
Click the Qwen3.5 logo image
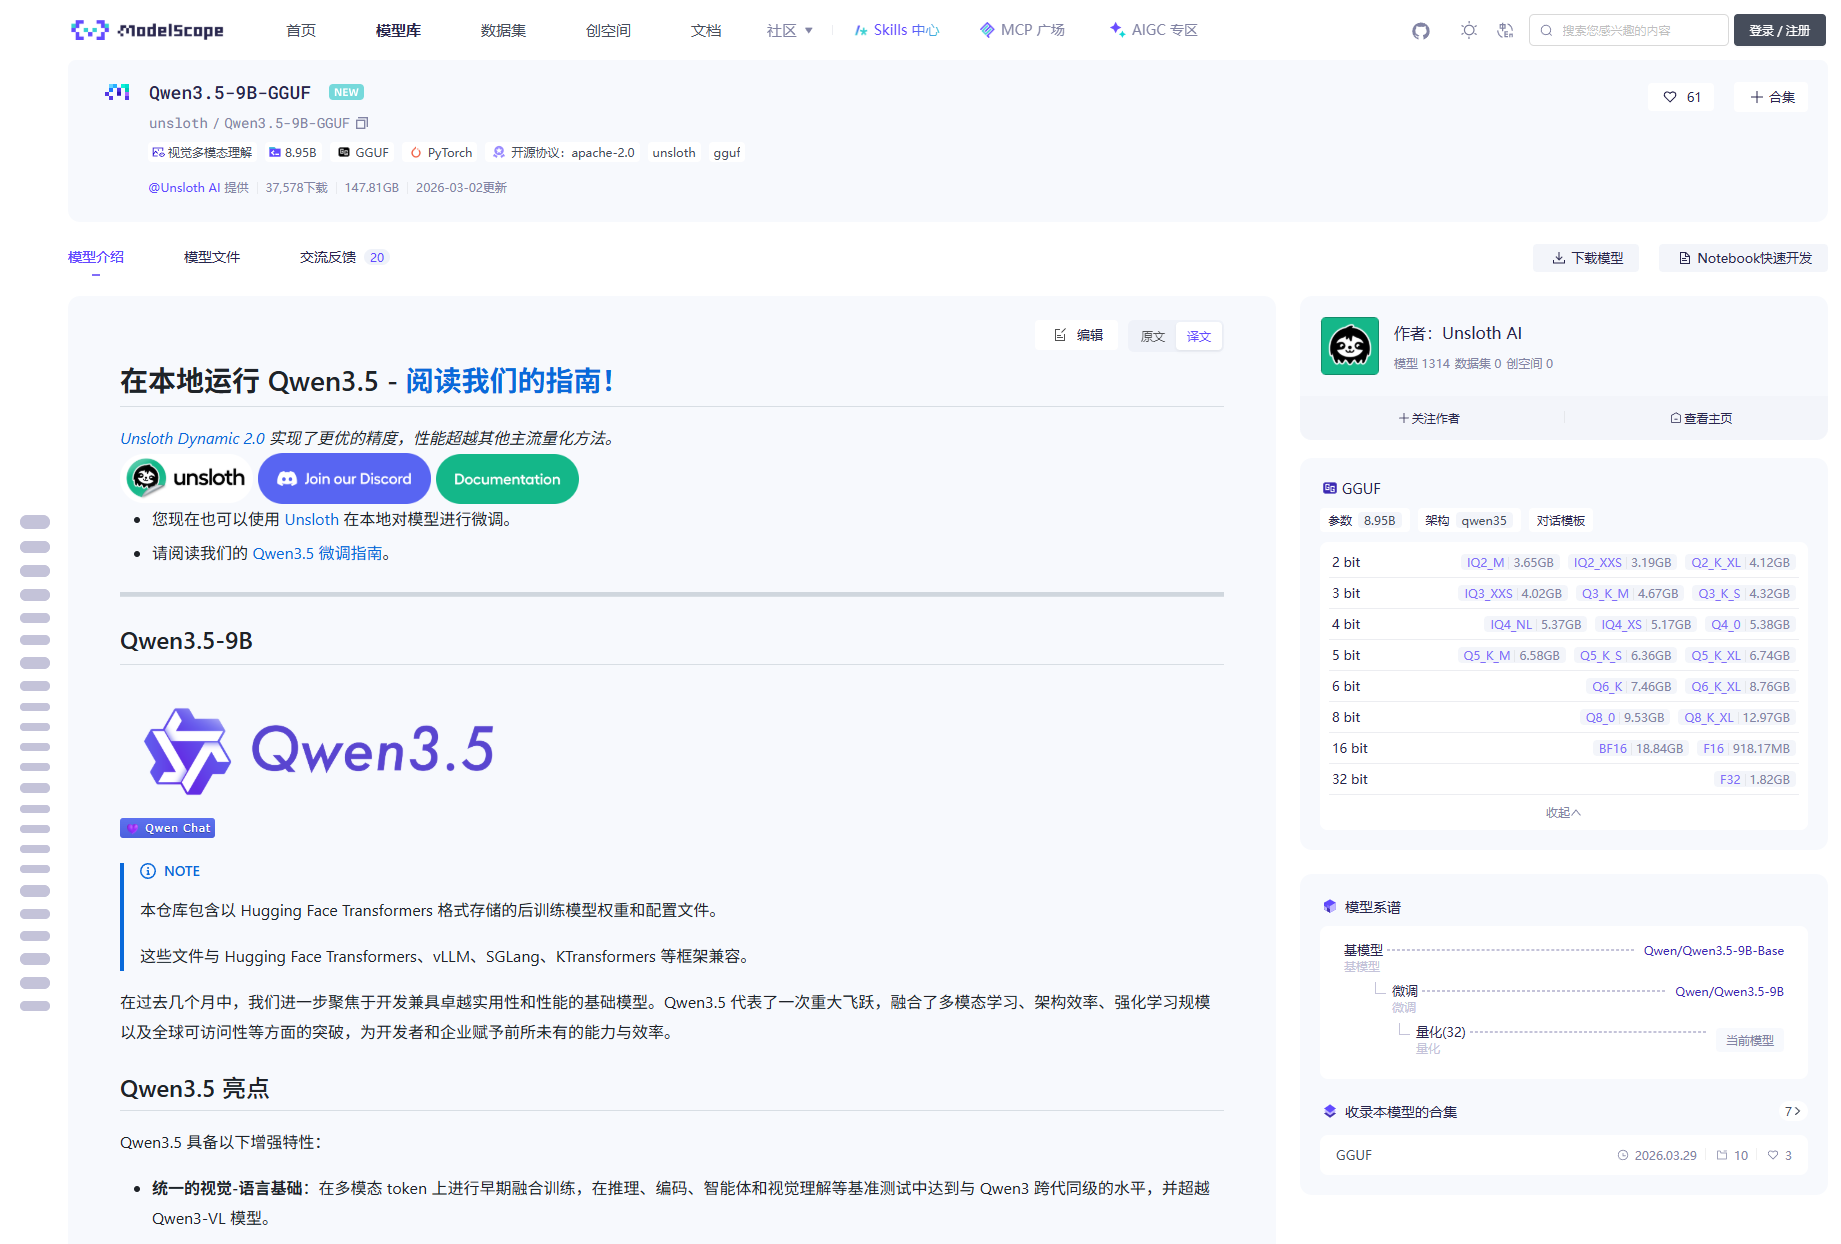318,750
